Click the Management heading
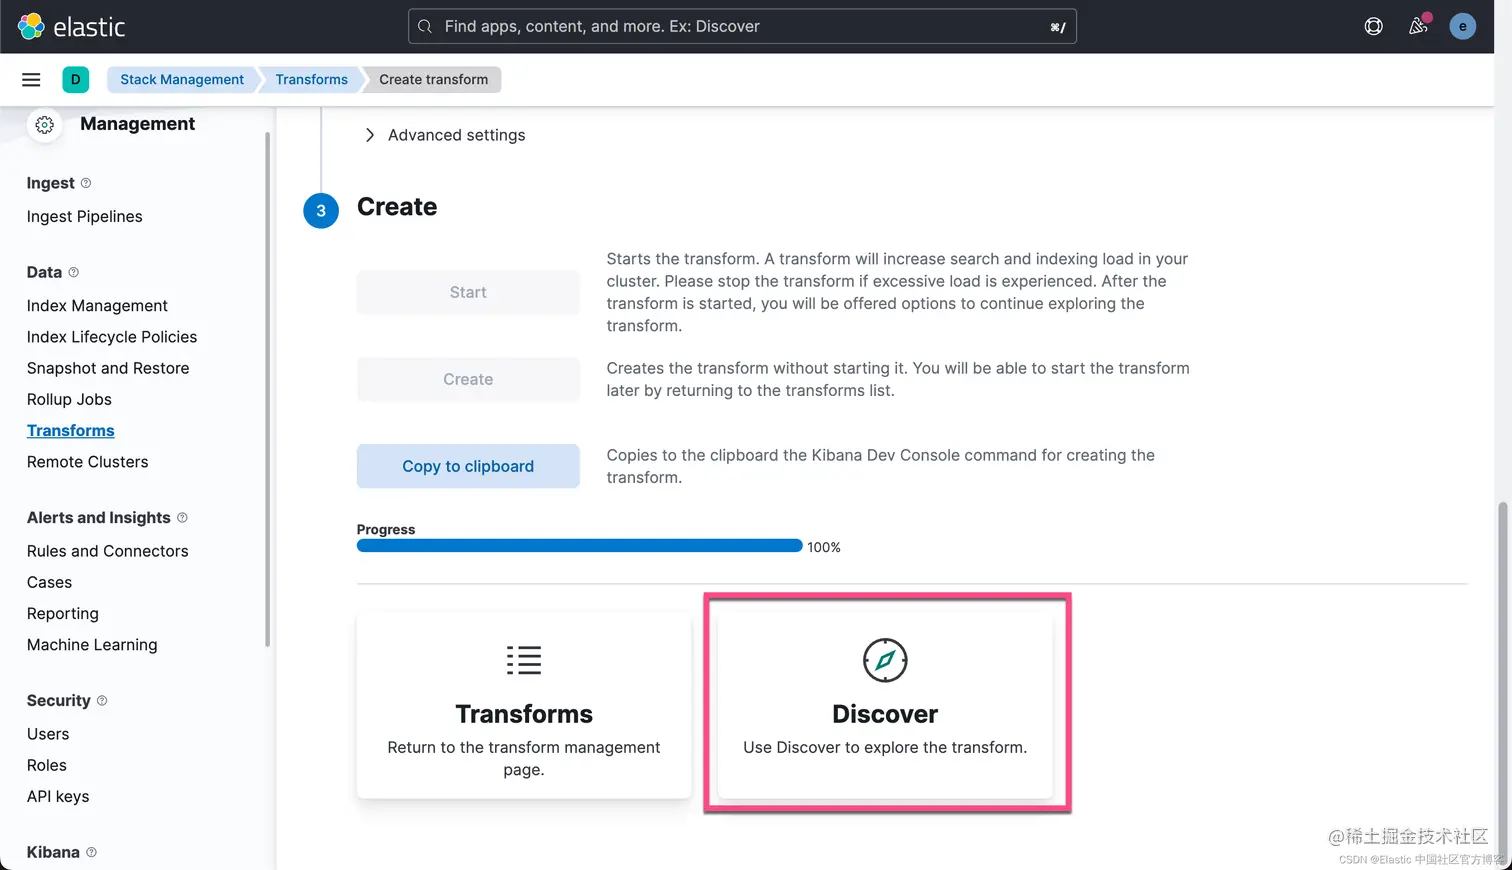The image size is (1512, 870). 138,124
